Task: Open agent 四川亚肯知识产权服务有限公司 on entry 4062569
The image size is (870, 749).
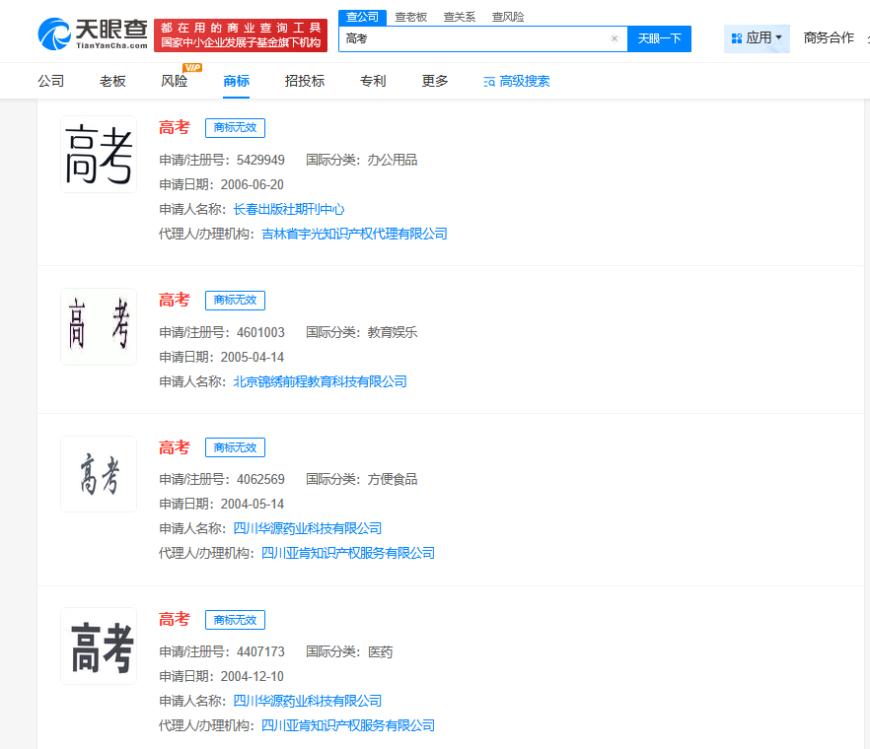Action: (348, 553)
